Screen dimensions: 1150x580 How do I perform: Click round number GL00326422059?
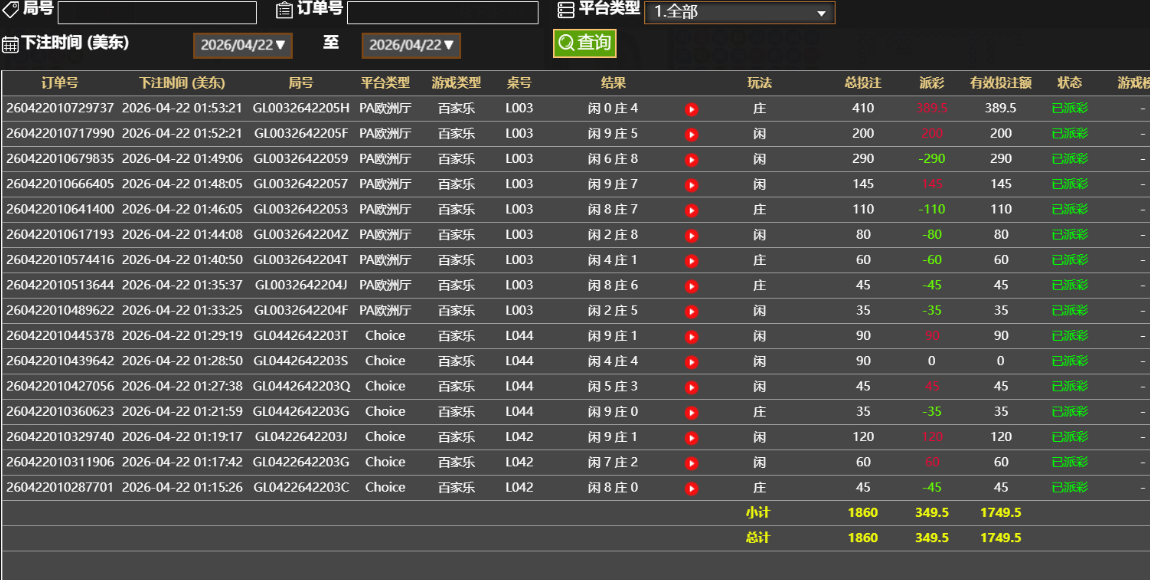pyautogui.click(x=301, y=158)
